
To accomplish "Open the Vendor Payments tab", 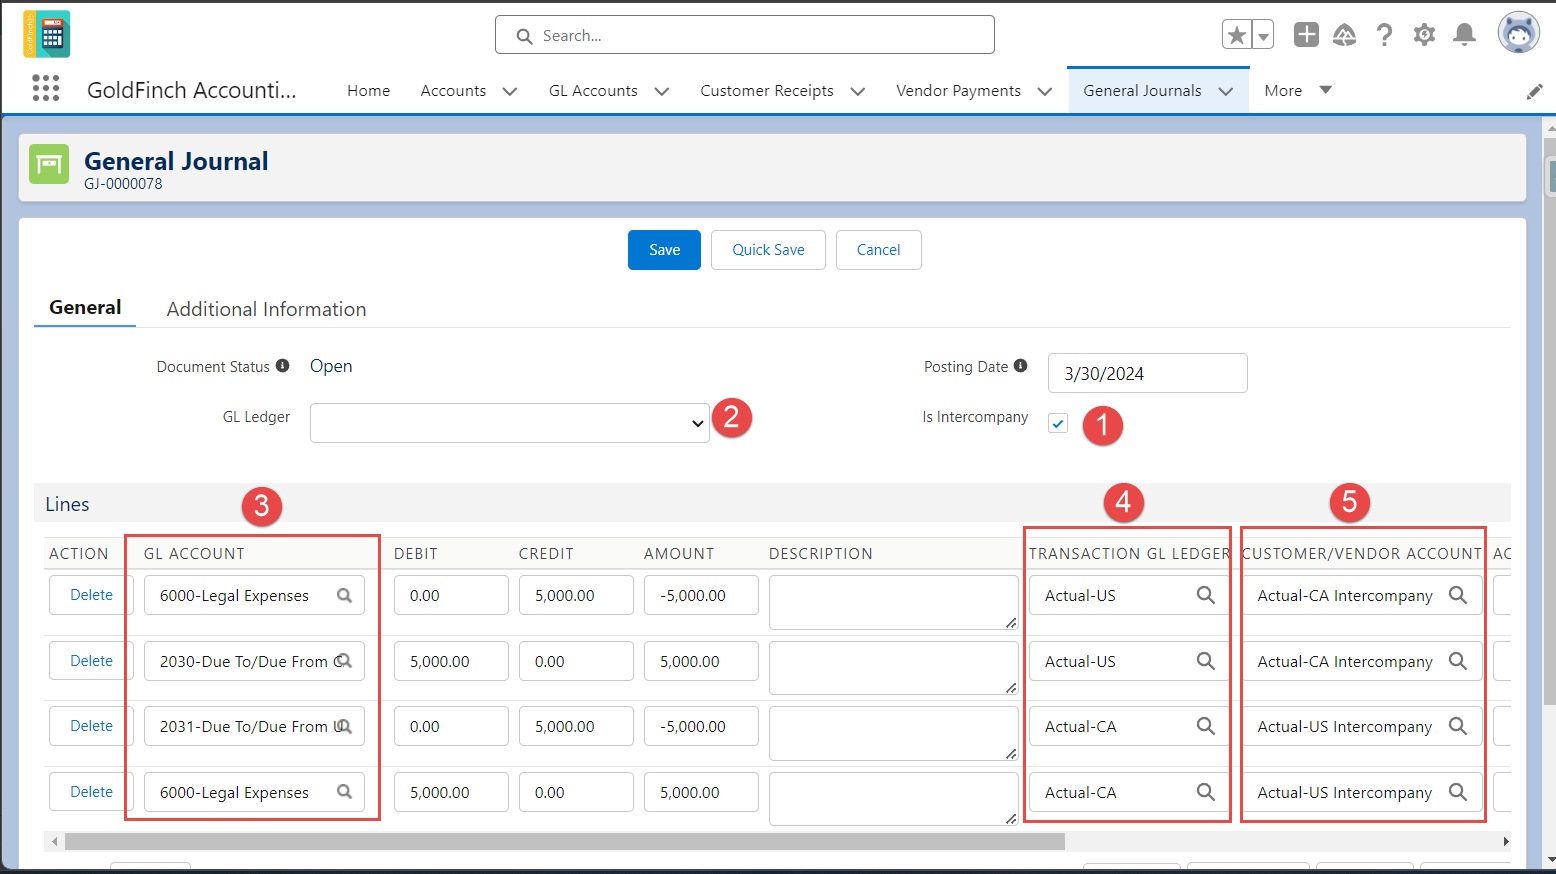I will [958, 90].
